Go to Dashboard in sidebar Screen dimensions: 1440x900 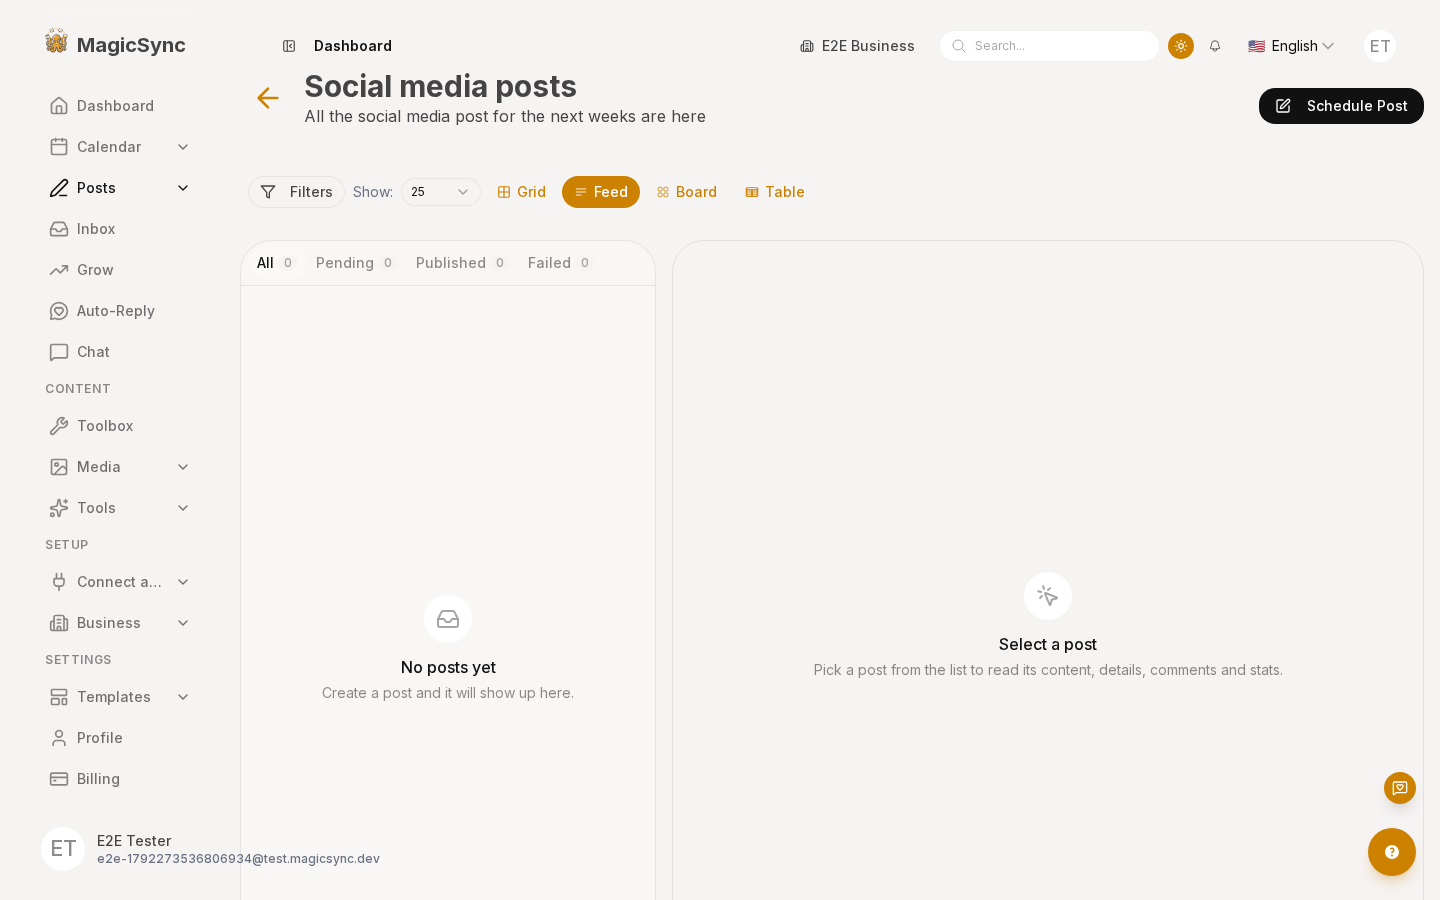click(120, 106)
